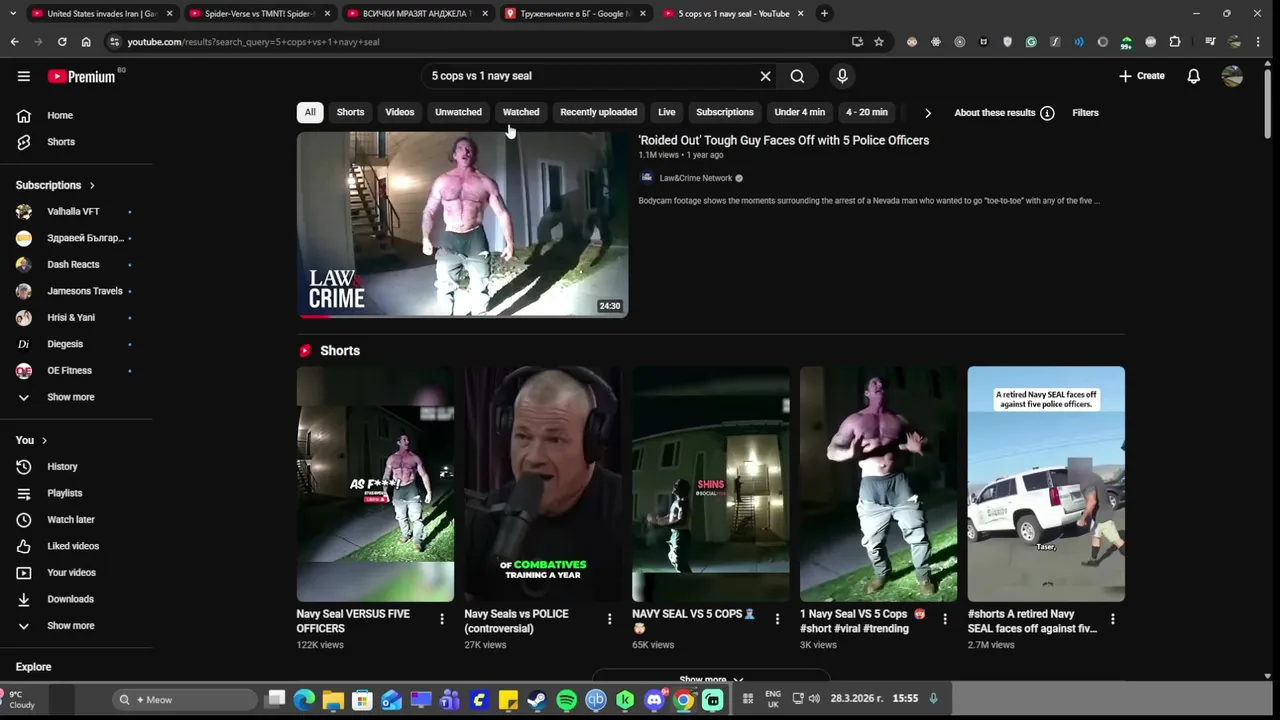The image size is (1280, 720).
Task: Switch to United States invades Iran tab
Action: (x=102, y=14)
